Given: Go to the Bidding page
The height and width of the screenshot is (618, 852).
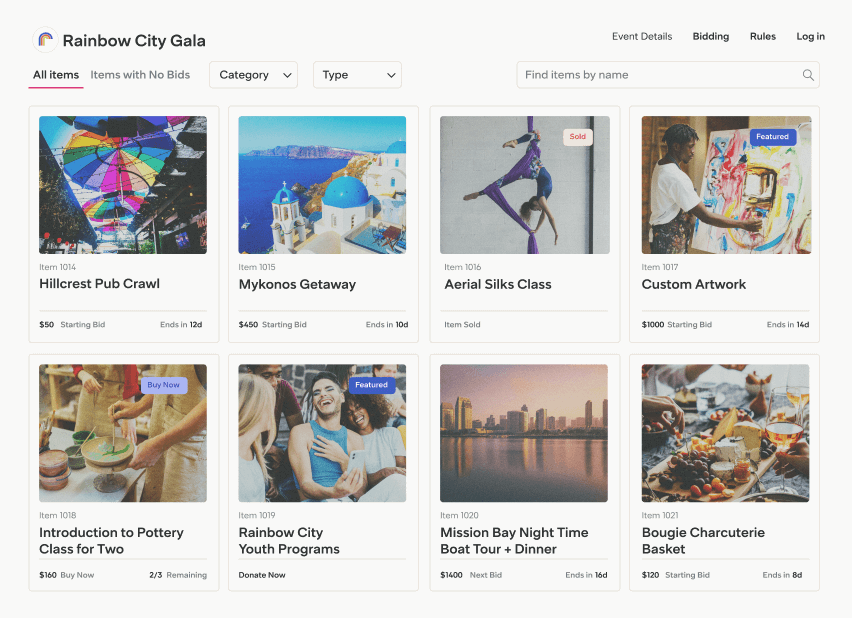Looking at the screenshot, I should coord(711,36).
